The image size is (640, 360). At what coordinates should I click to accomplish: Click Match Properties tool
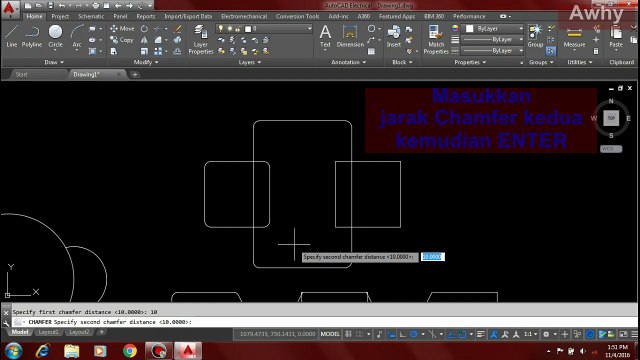tap(436, 40)
